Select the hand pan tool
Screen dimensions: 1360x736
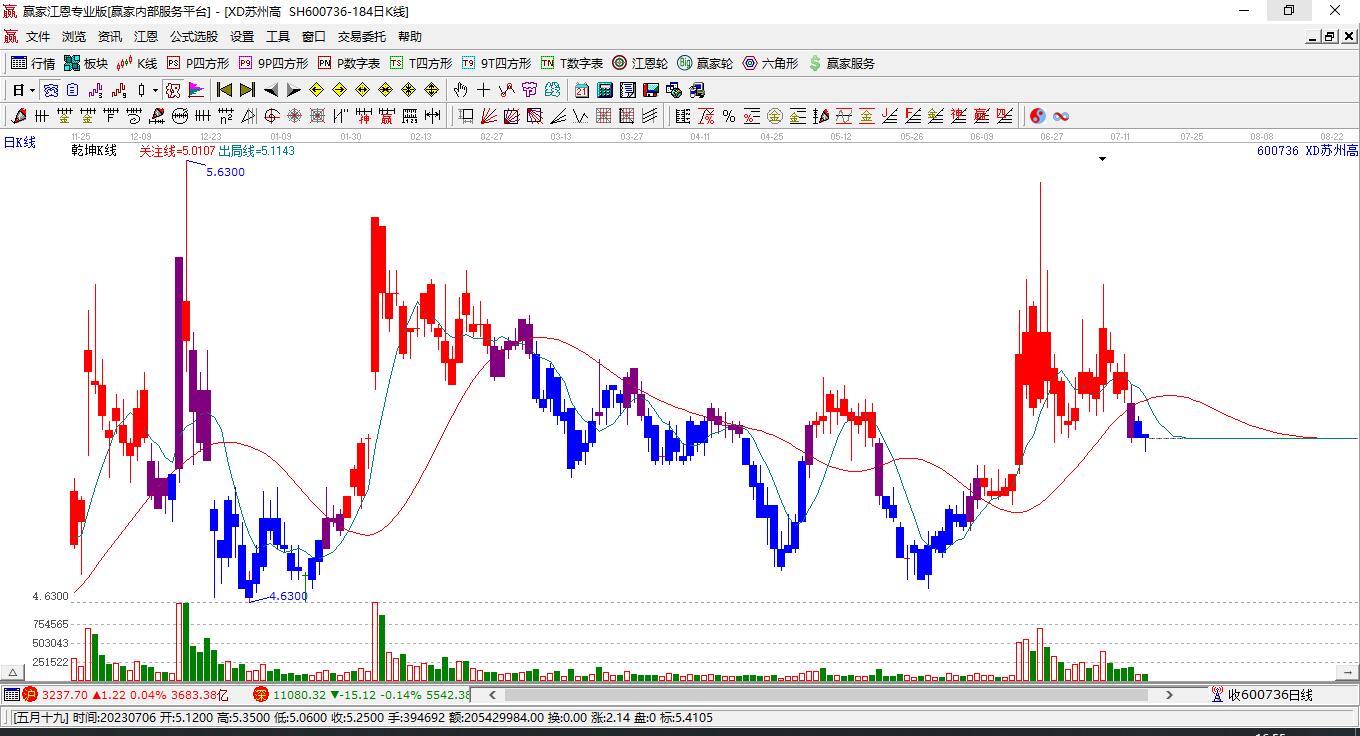tap(460, 90)
